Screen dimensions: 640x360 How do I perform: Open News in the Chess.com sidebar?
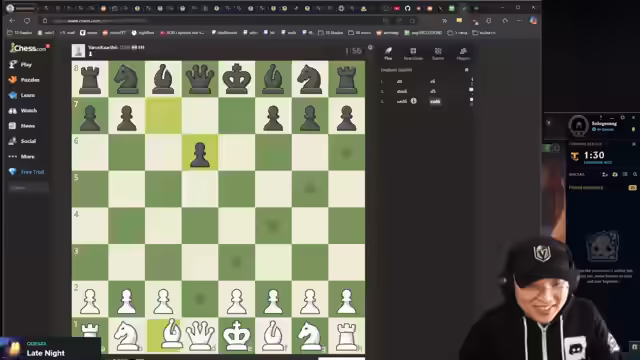[x=22, y=126]
